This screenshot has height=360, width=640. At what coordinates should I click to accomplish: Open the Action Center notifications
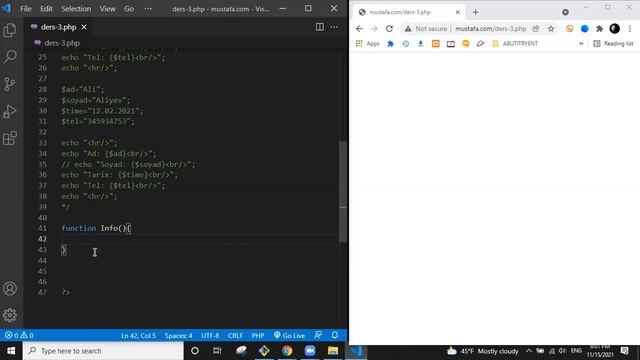pyautogui.click(x=624, y=351)
